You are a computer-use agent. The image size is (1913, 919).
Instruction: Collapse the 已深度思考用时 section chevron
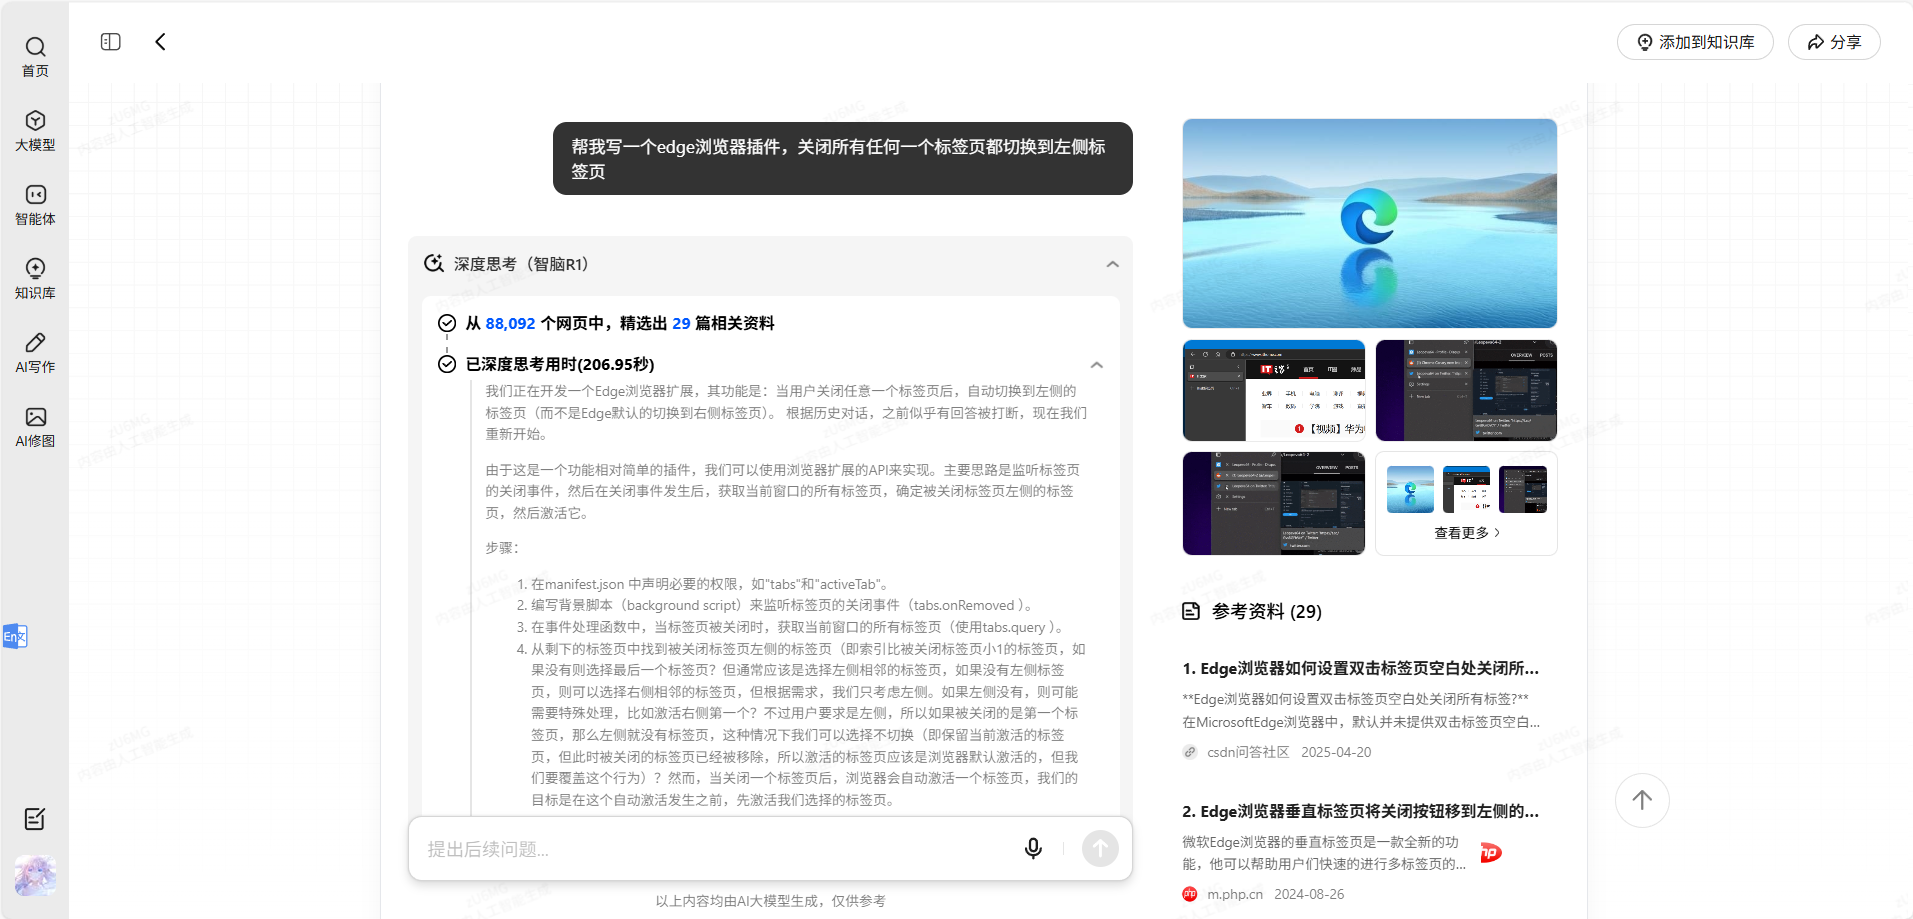pos(1097,365)
